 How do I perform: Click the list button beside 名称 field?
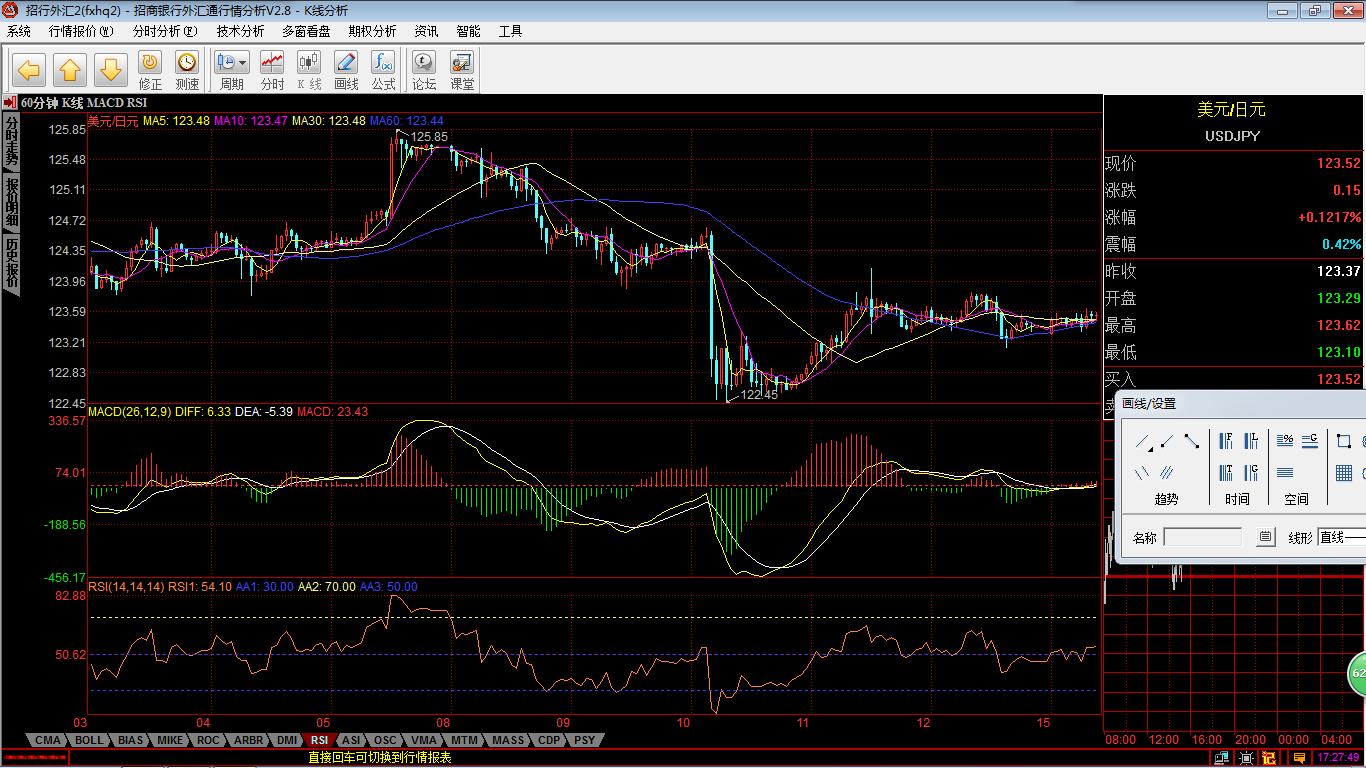tap(1265, 538)
